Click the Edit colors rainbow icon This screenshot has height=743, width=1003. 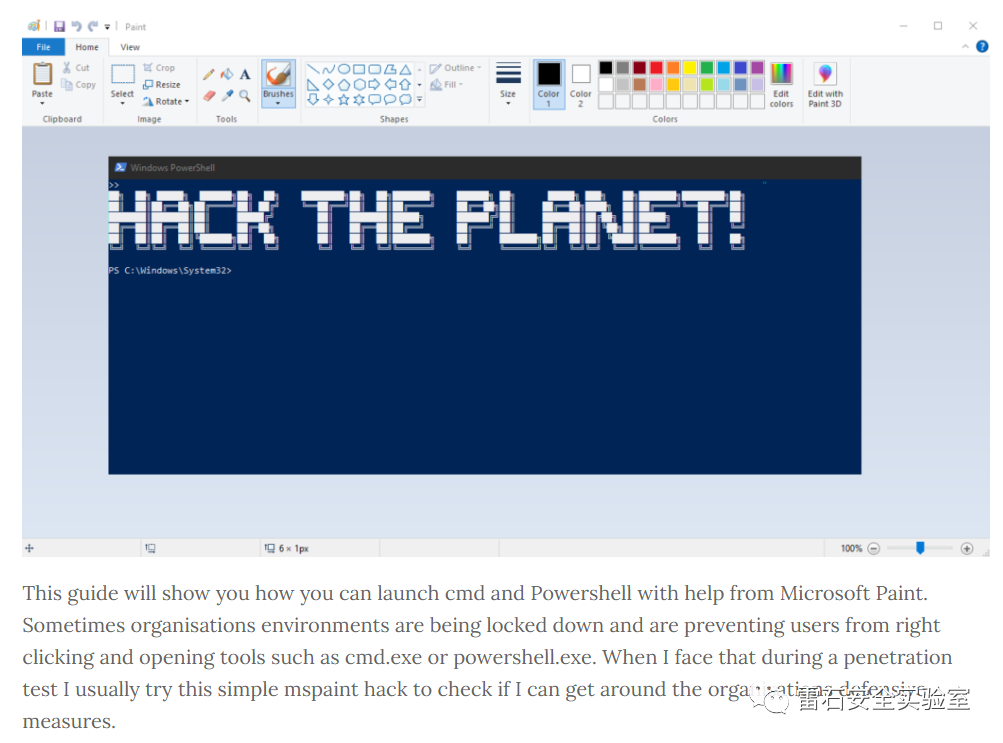[781, 74]
